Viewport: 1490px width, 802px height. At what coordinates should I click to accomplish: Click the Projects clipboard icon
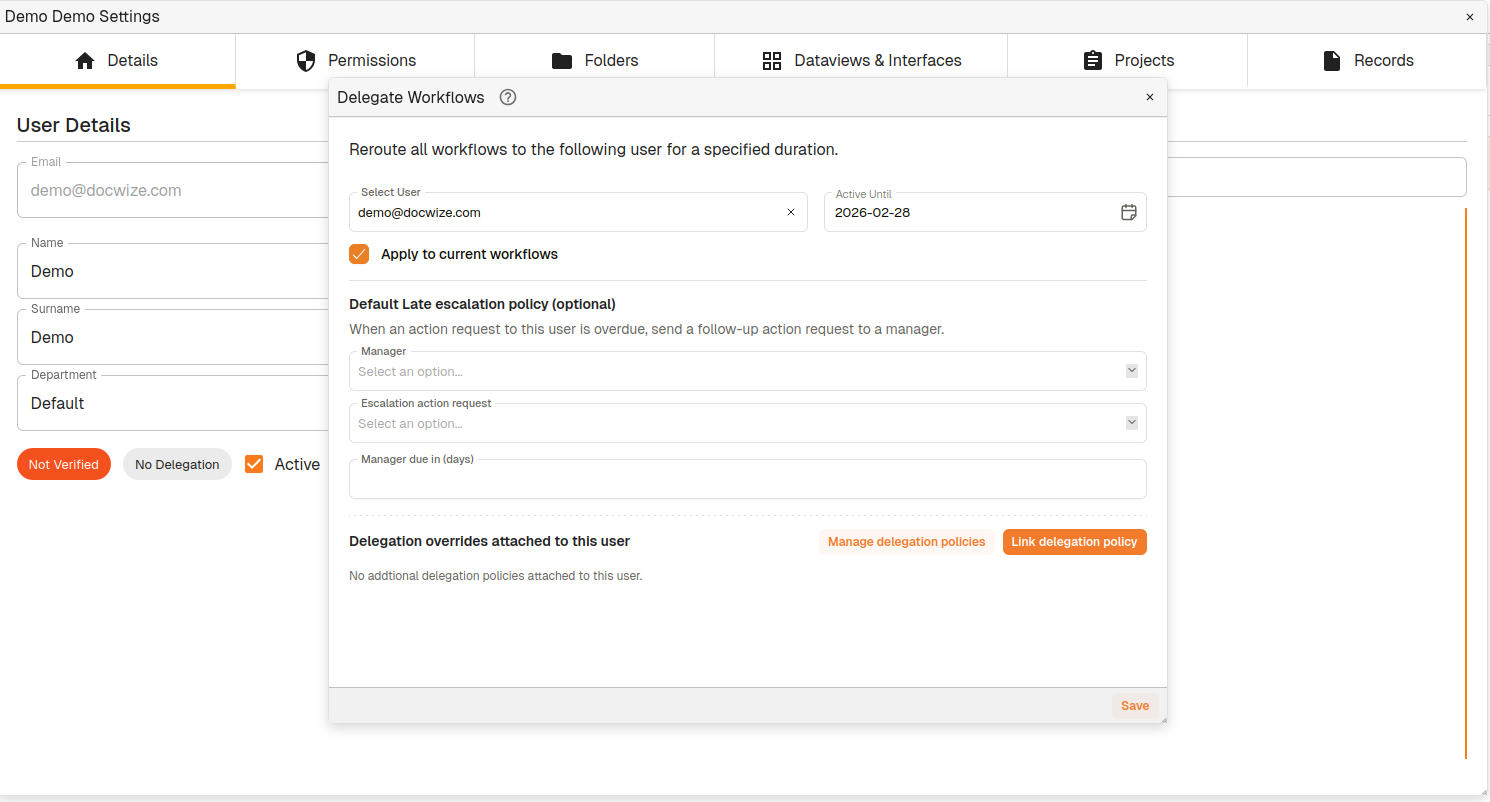[x=1093, y=61]
